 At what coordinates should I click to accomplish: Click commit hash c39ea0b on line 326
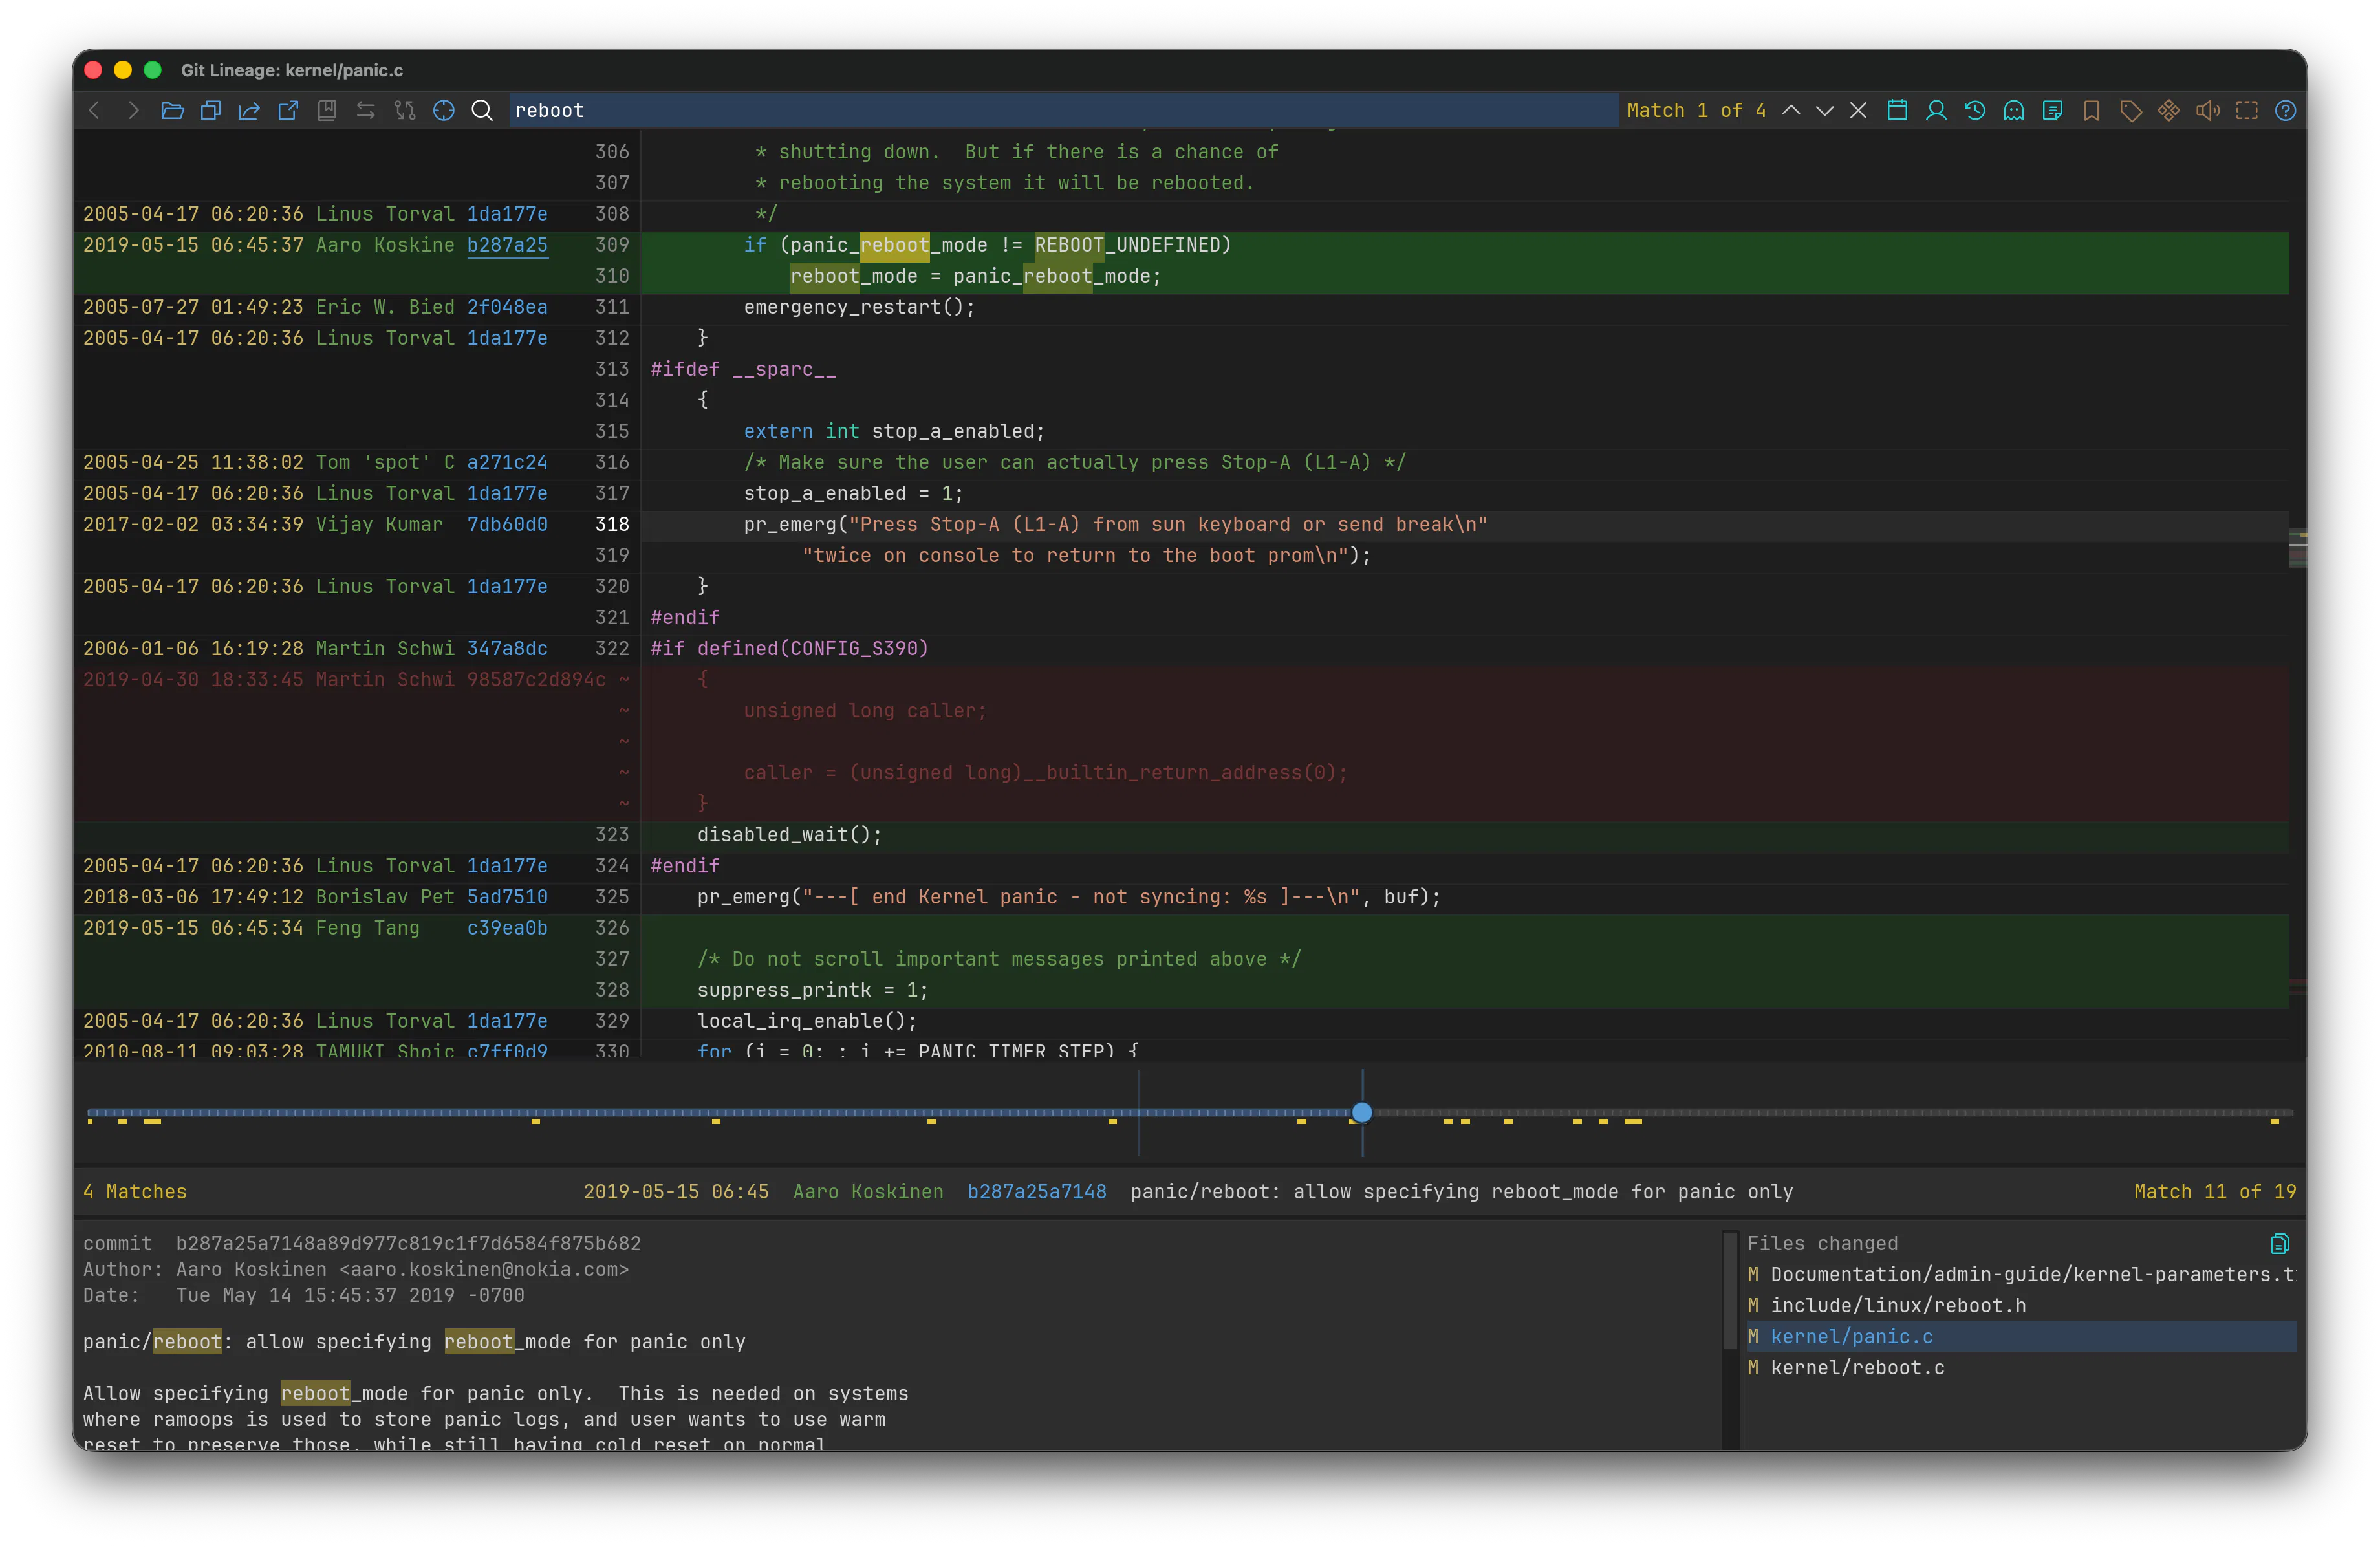507,928
